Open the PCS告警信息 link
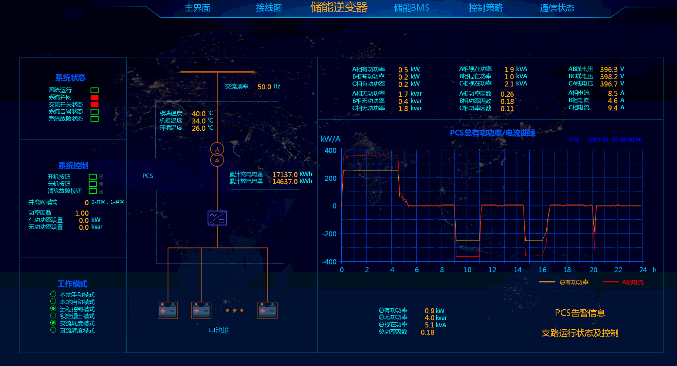Image resolution: width=677 pixels, height=366 pixels. [580, 313]
